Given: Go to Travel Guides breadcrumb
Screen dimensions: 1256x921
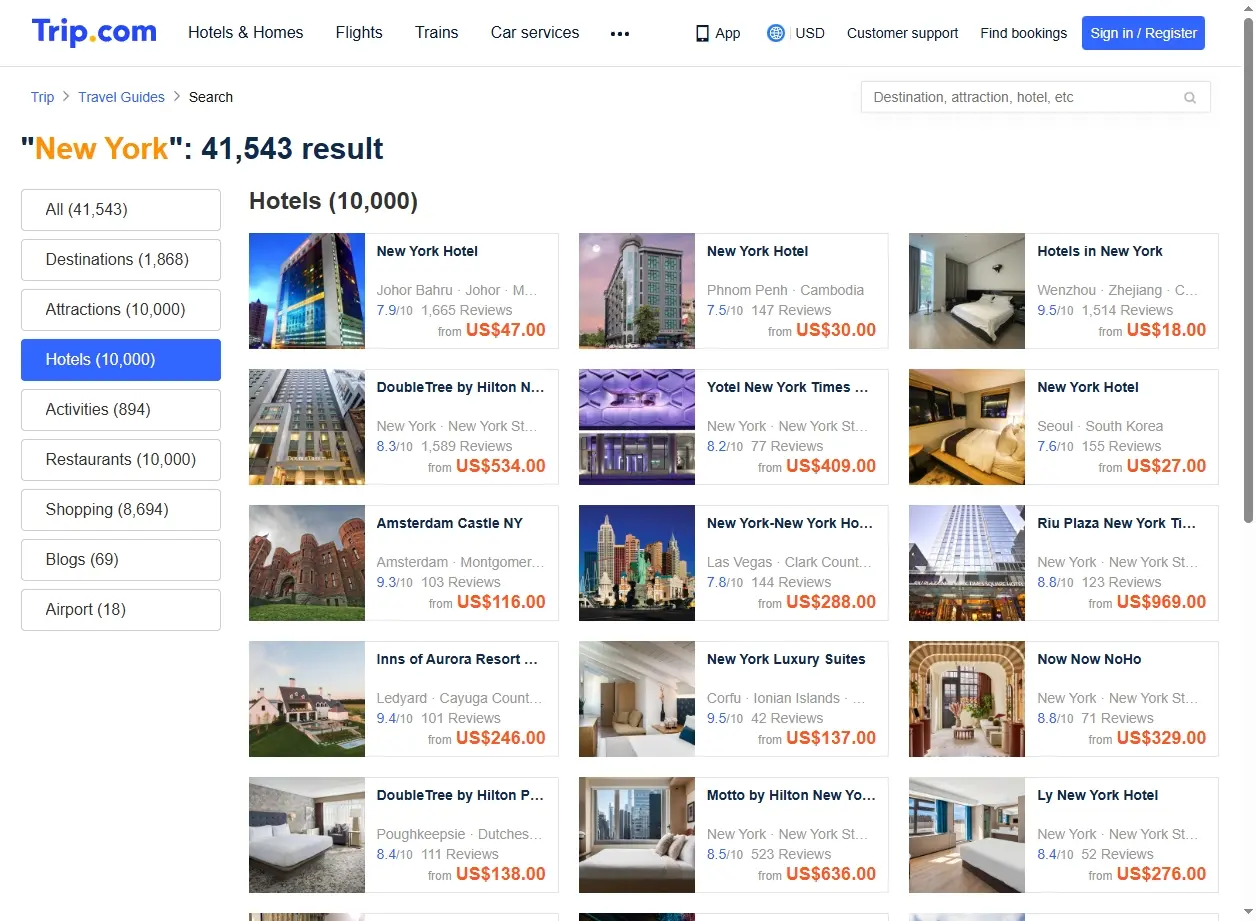Looking at the screenshot, I should tap(121, 97).
